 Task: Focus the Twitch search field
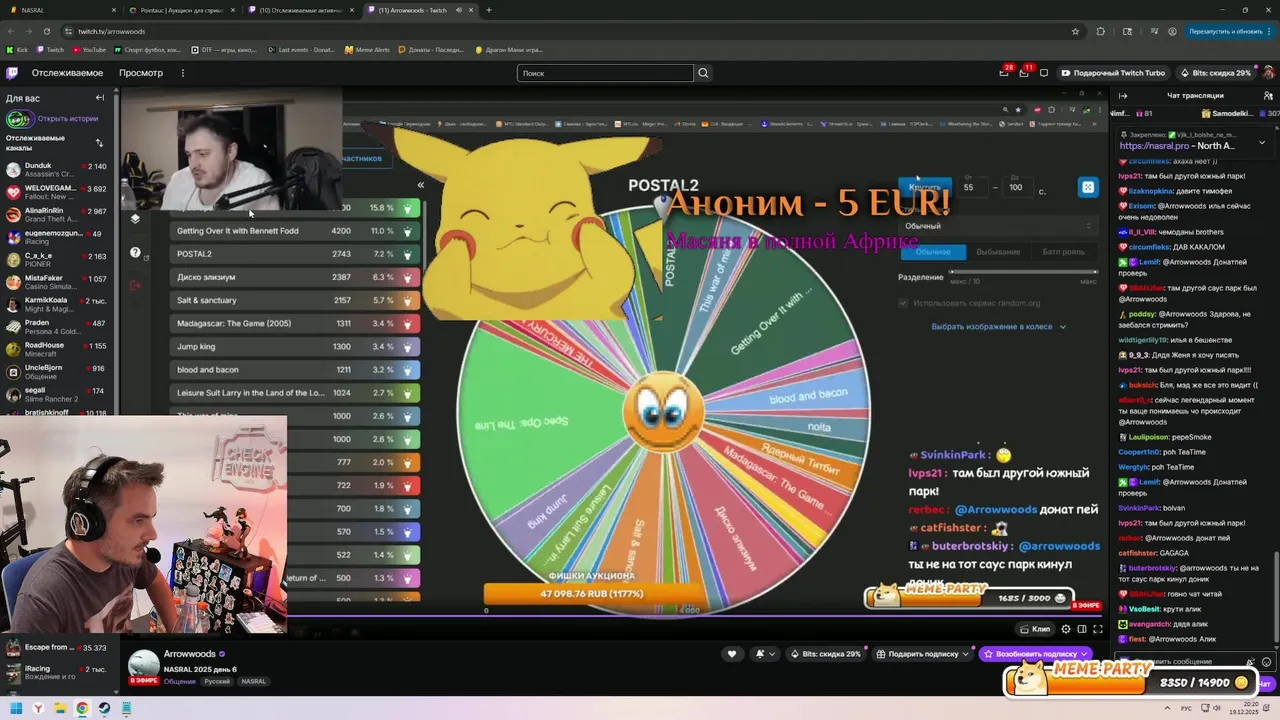coord(605,73)
